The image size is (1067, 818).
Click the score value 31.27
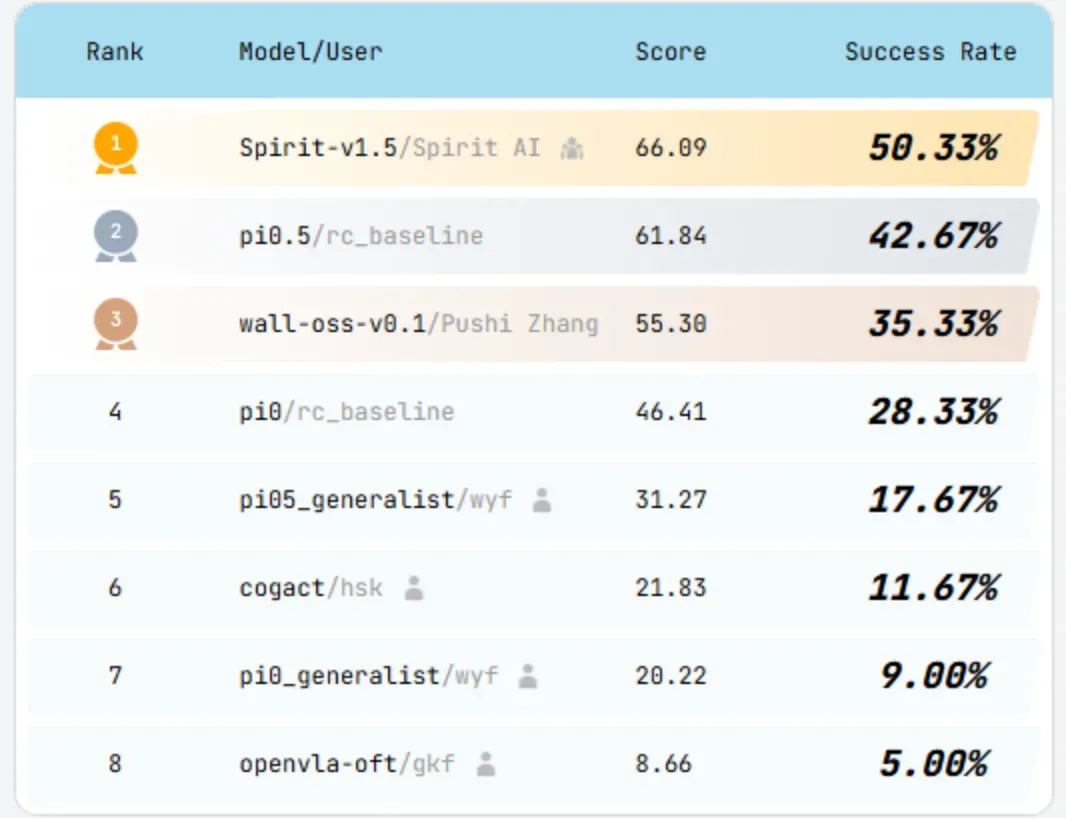click(671, 500)
